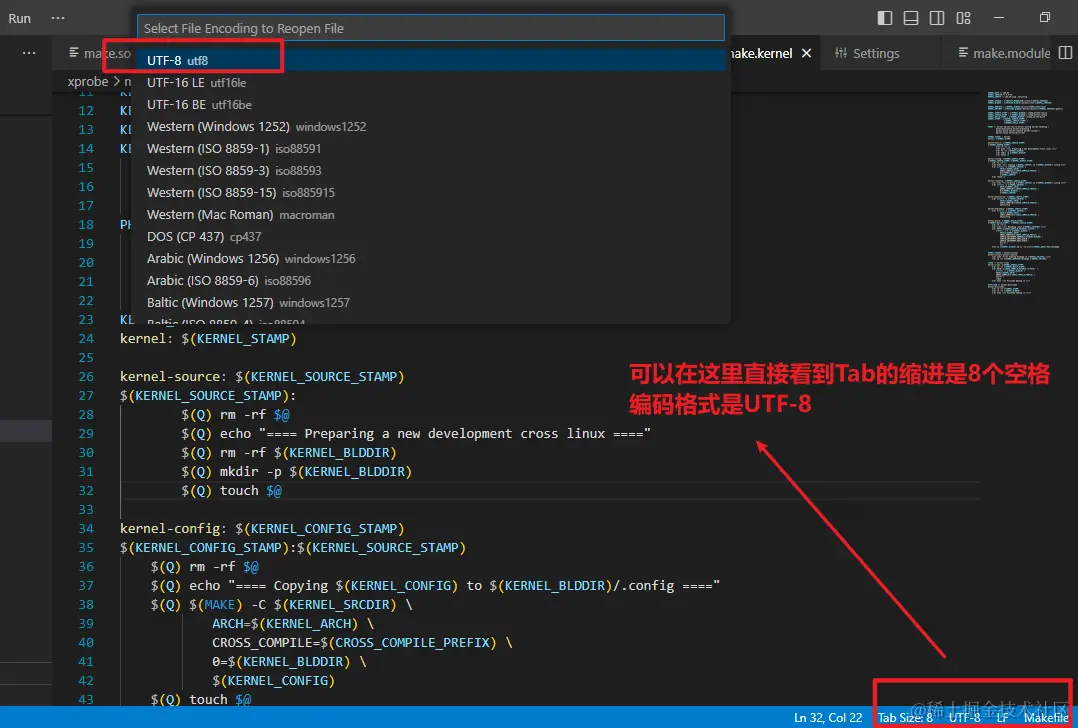Screen dimensions: 1078x728
Task: Click the code minimap overview
Action: (1024, 192)
